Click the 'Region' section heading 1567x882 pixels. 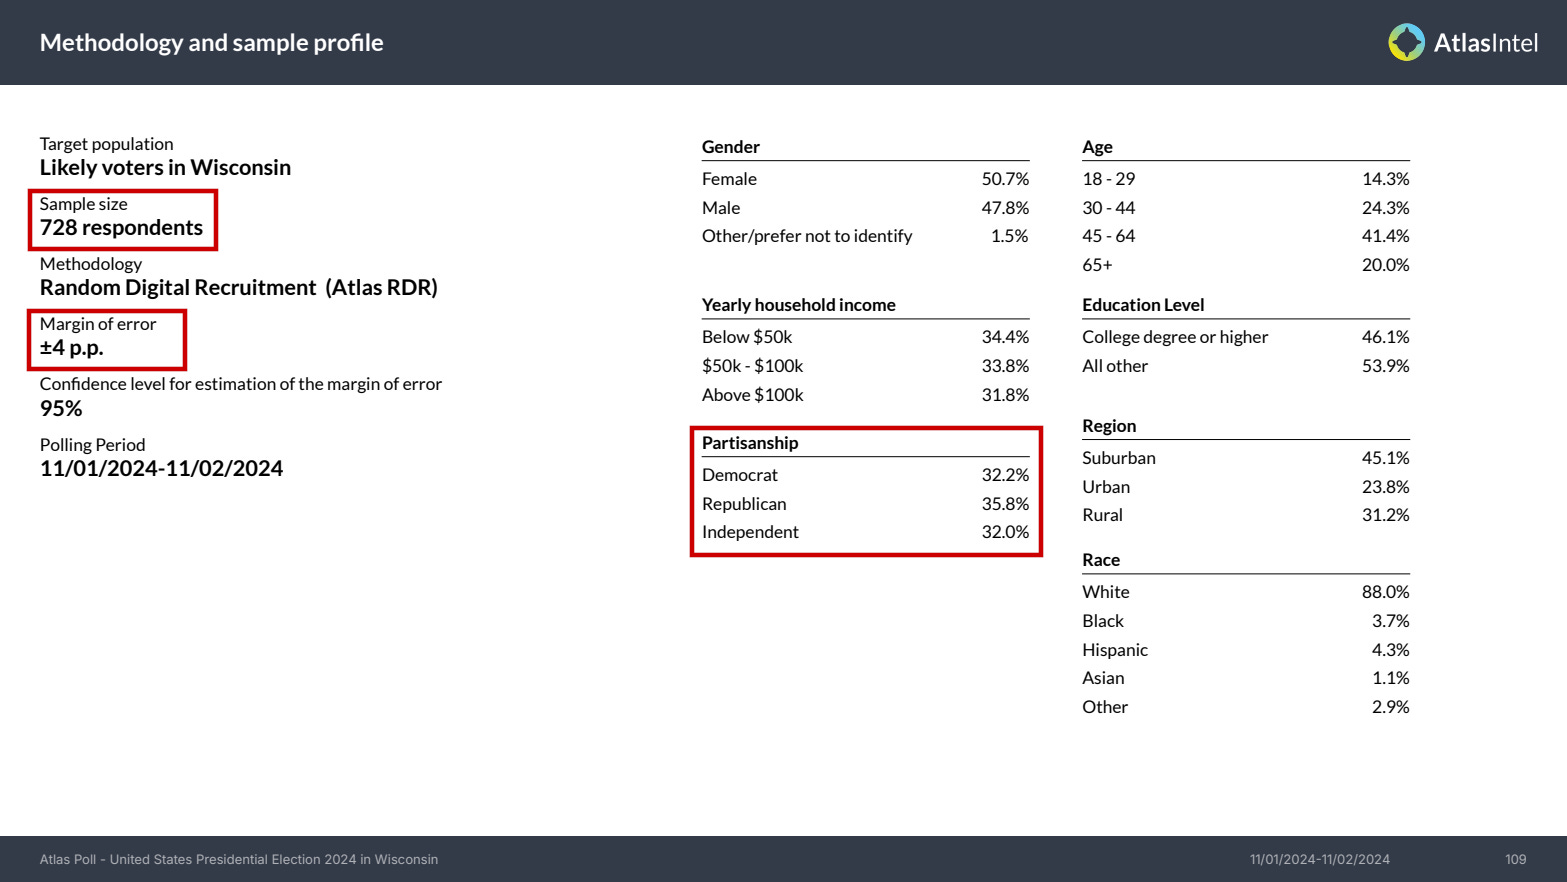tap(1109, 426)
